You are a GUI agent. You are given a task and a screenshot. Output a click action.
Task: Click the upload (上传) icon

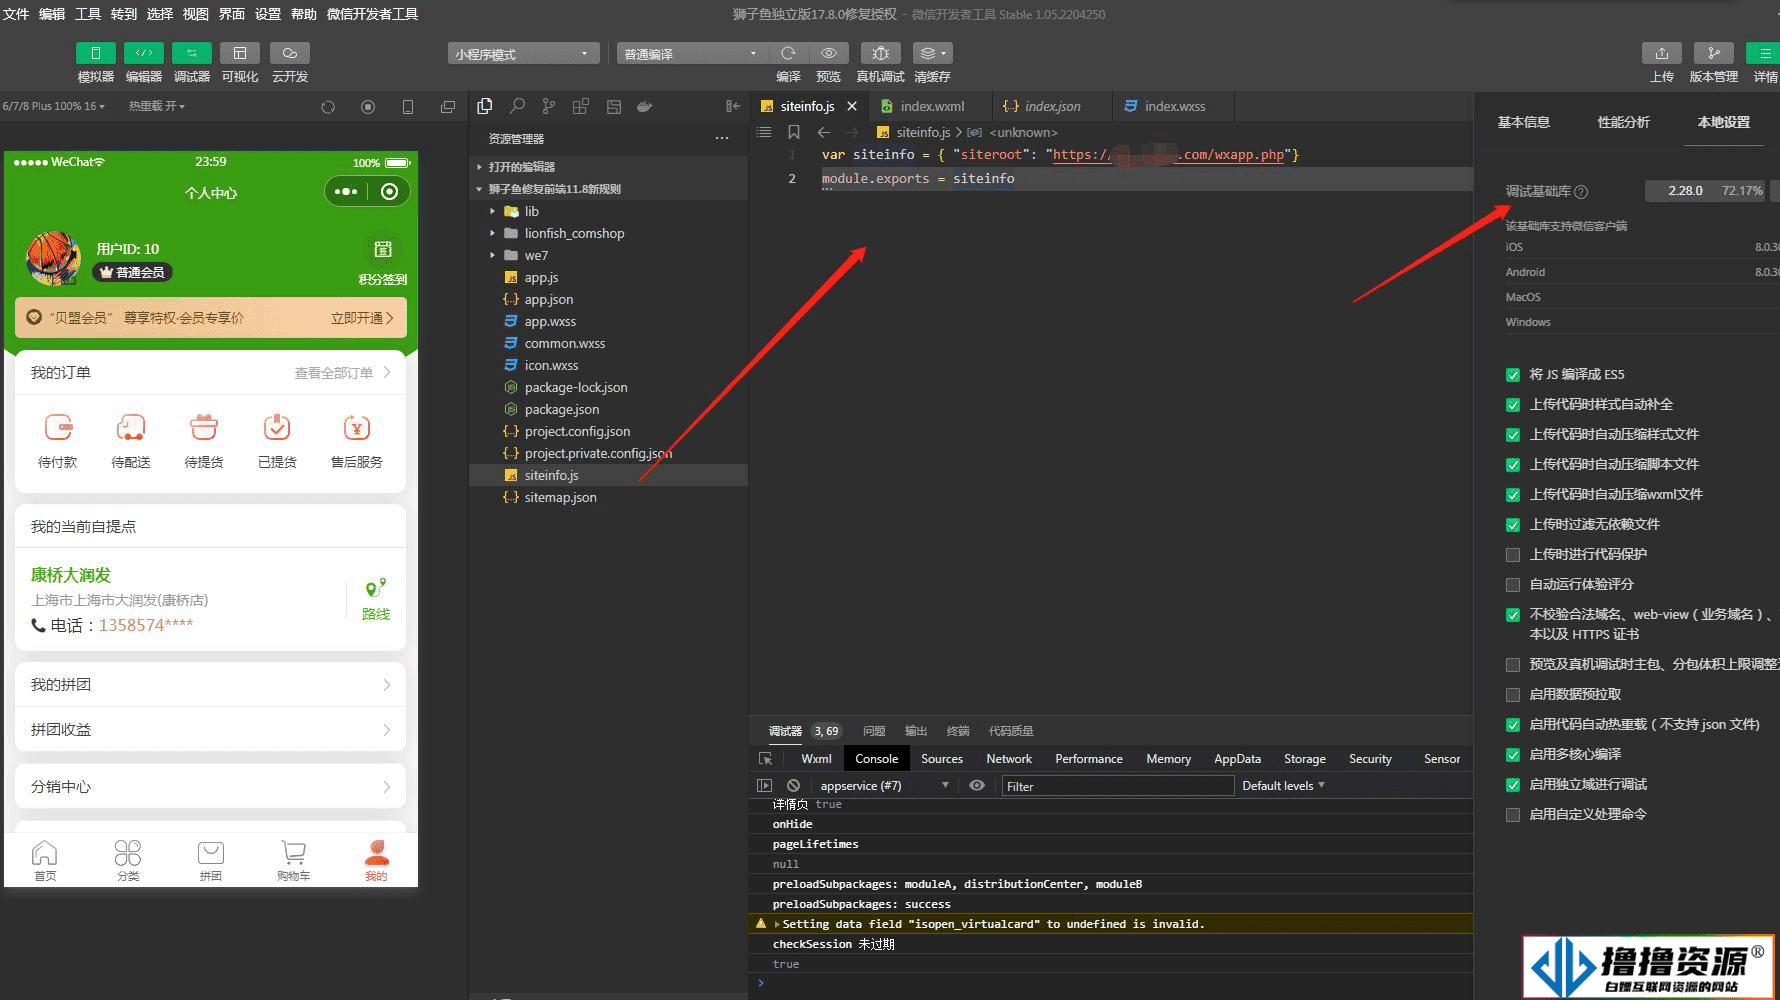point(1662,53)
